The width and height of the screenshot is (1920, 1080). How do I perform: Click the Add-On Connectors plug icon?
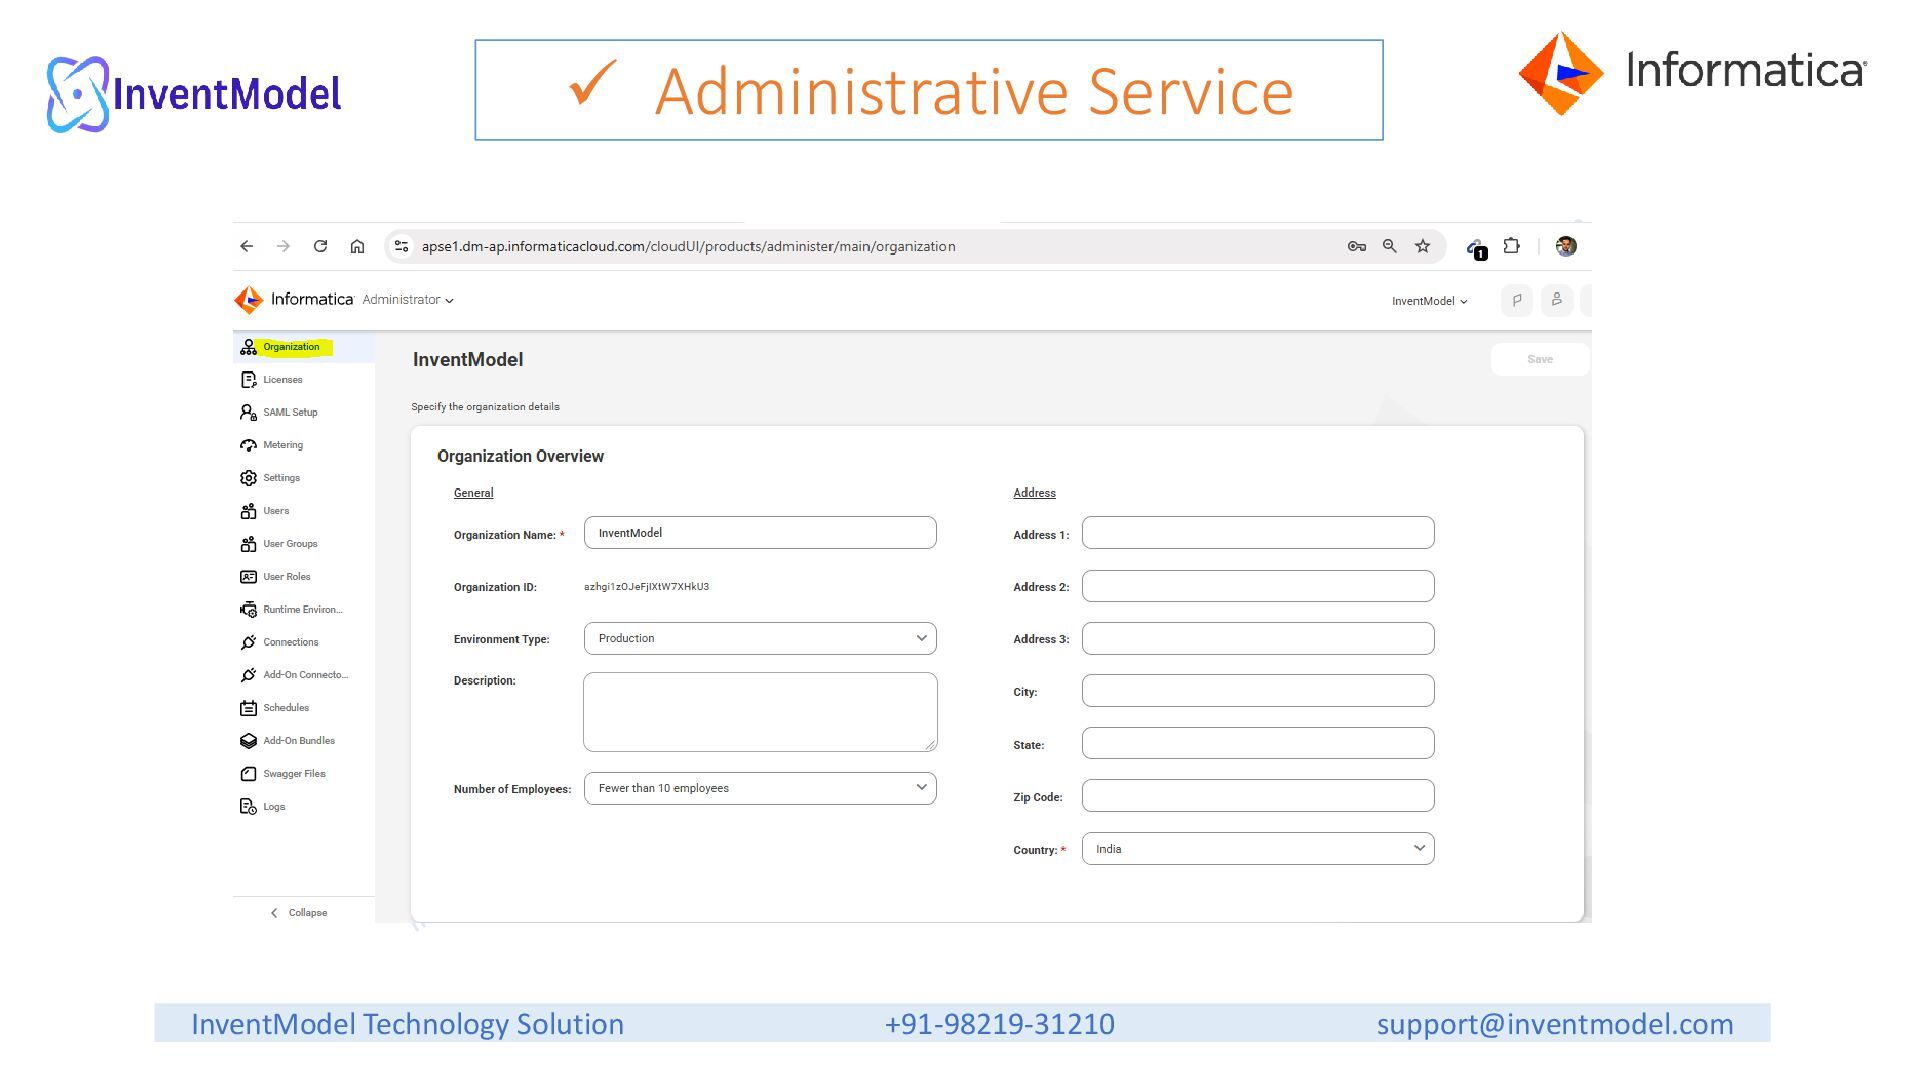click(x=248, y=675)
